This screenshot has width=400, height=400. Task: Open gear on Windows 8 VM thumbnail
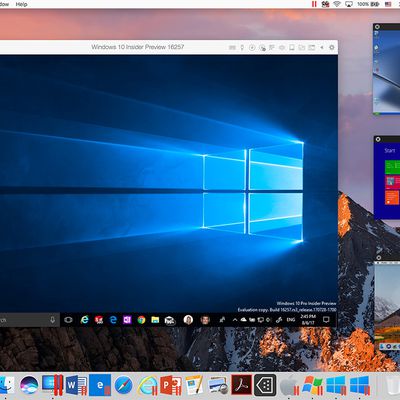(x=378, y=139)
